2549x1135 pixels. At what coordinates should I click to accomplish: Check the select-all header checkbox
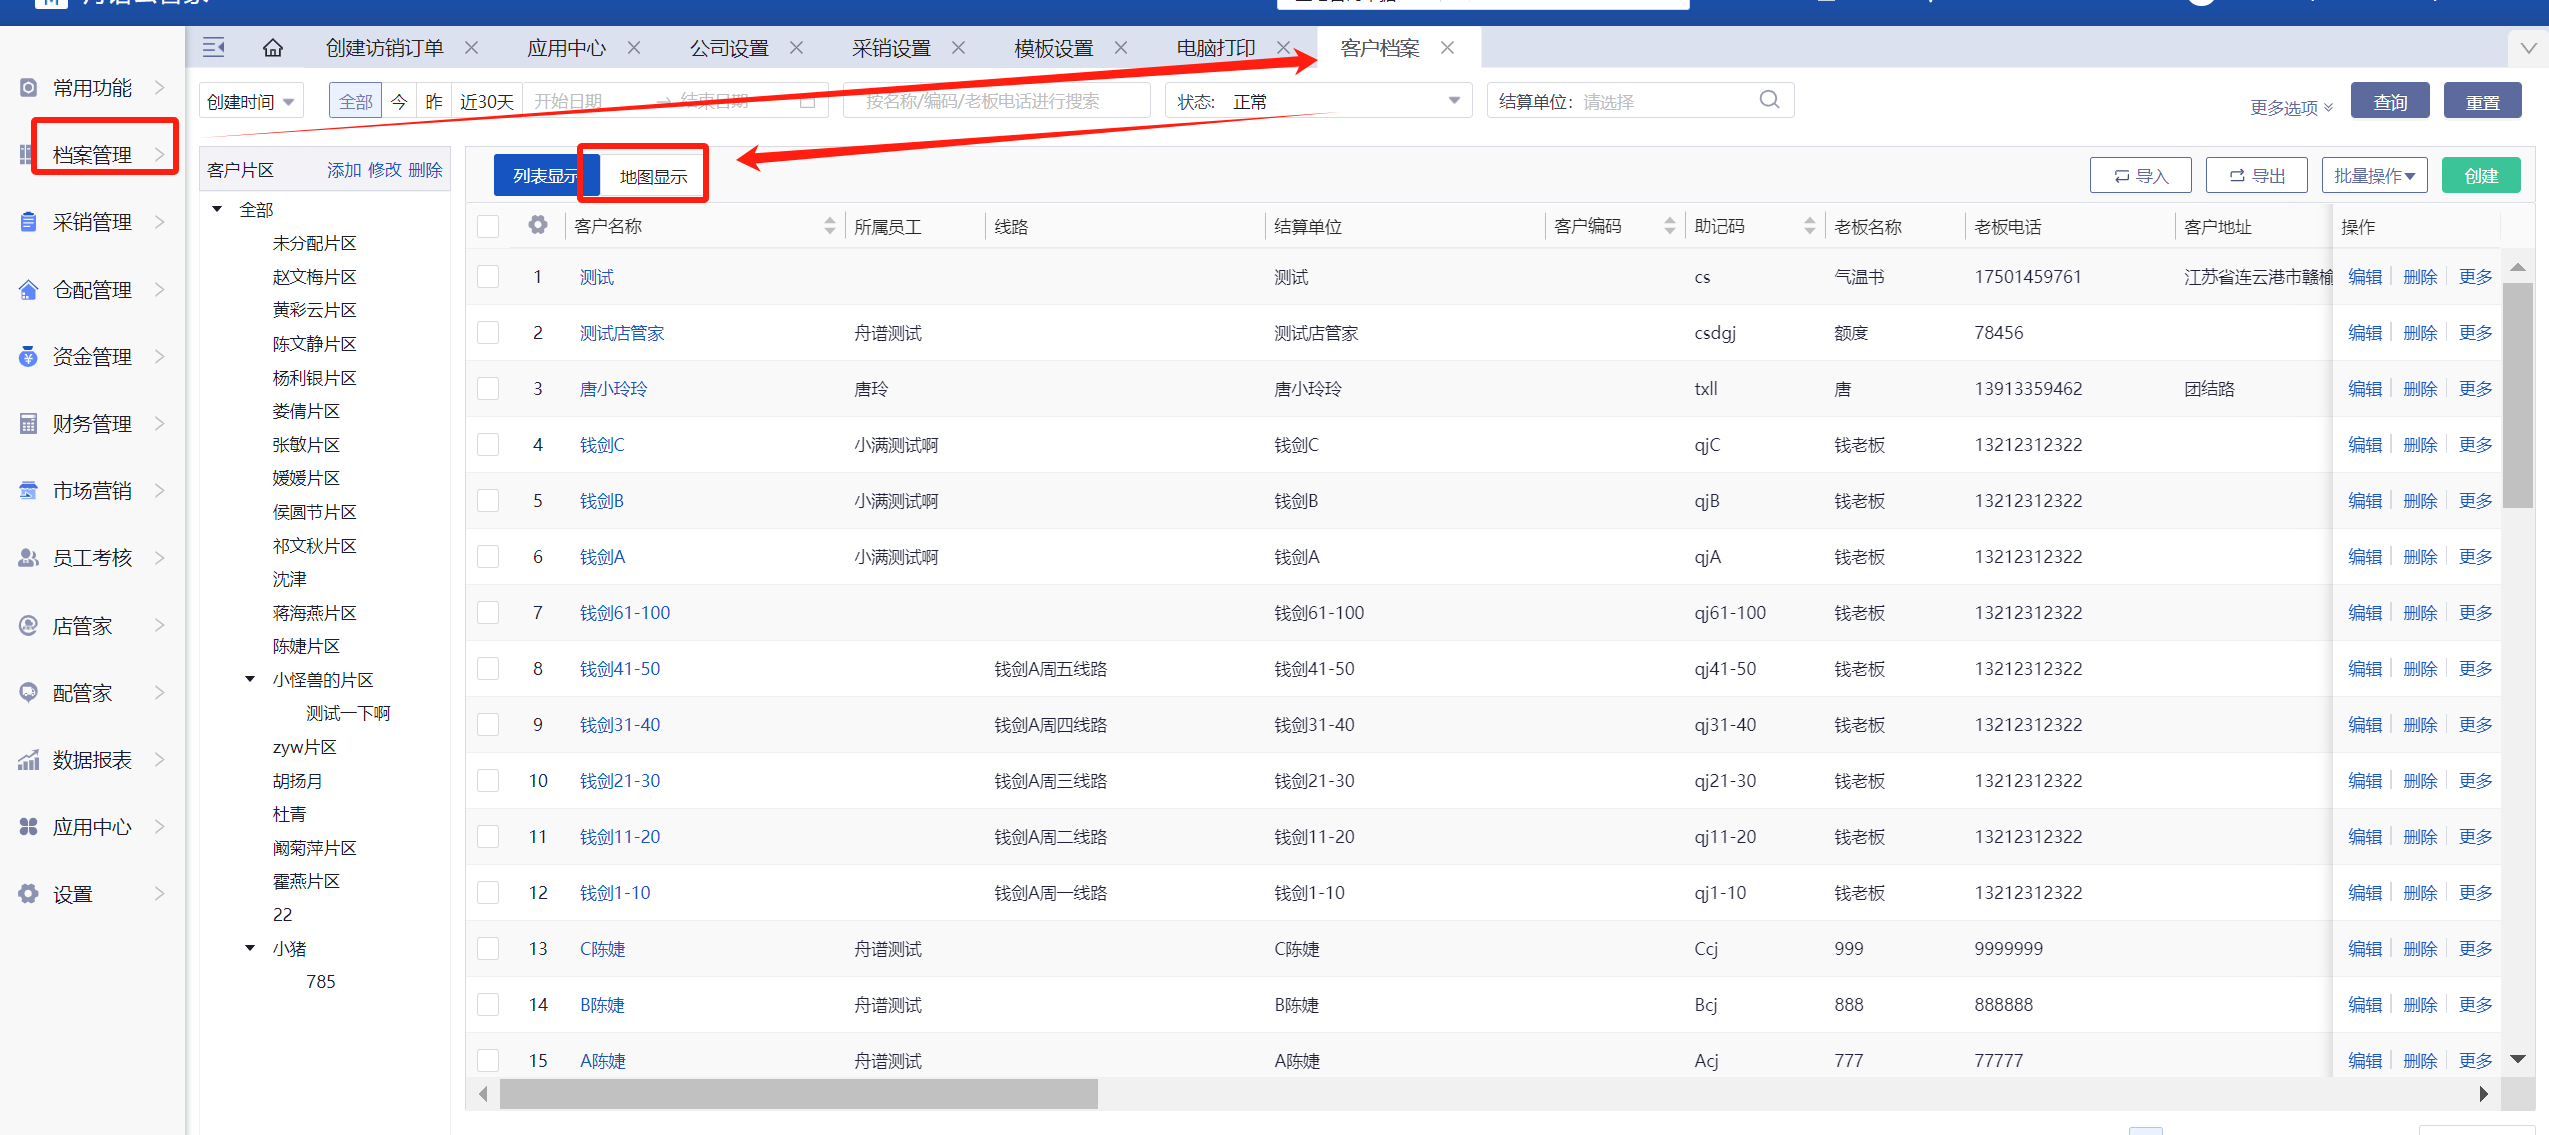tap(488, 226)
